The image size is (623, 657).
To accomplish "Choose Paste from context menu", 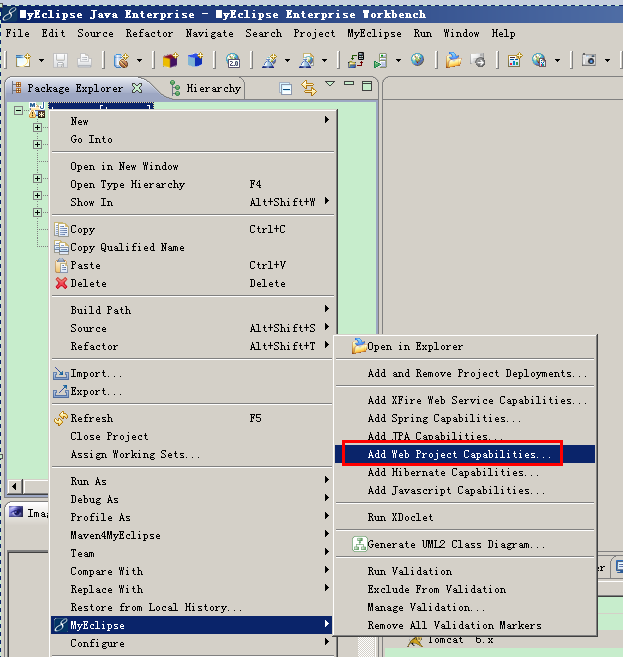I will point(193,266).
